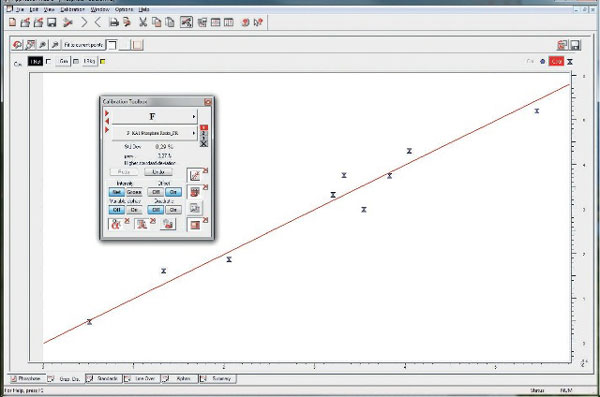This screenshot has width=600, height=397.
Task: Click the Fit to current points button
Action: point(83,45)
